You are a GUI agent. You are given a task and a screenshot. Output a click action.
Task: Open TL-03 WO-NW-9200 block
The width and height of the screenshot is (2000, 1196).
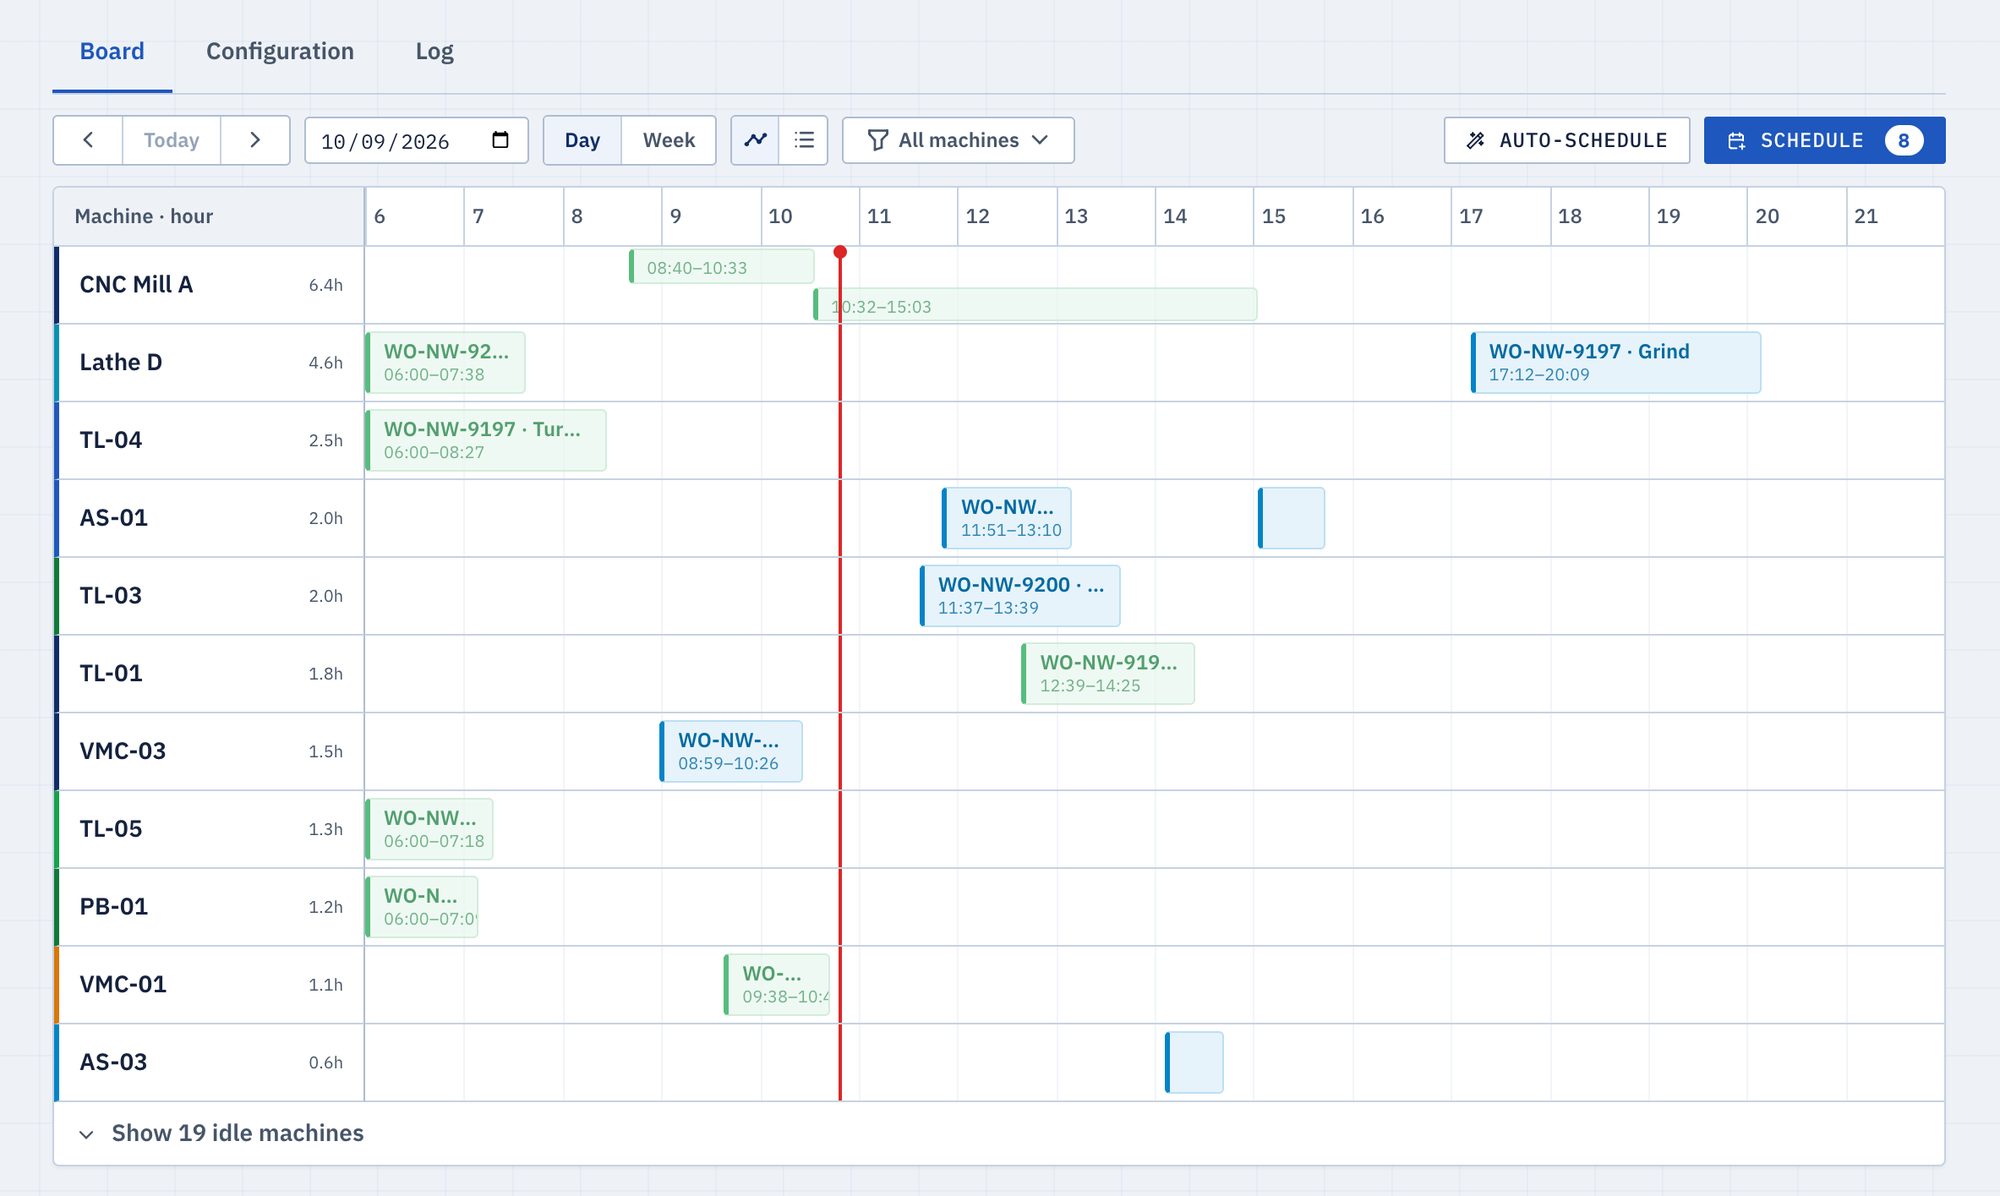[1020, 596]
